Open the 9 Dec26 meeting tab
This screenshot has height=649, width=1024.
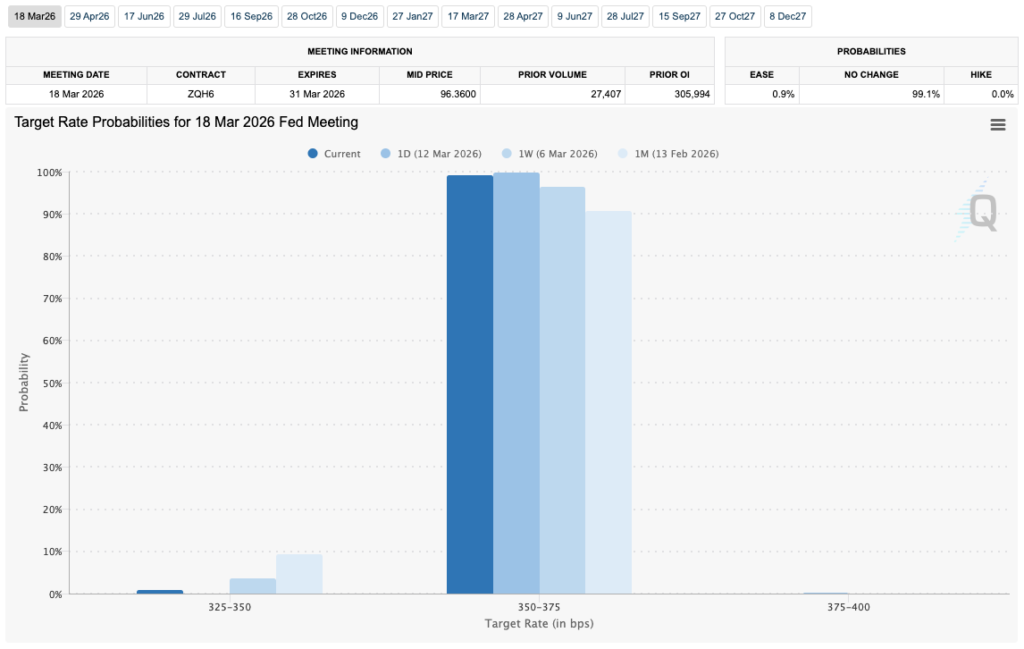tap(359, 16)
